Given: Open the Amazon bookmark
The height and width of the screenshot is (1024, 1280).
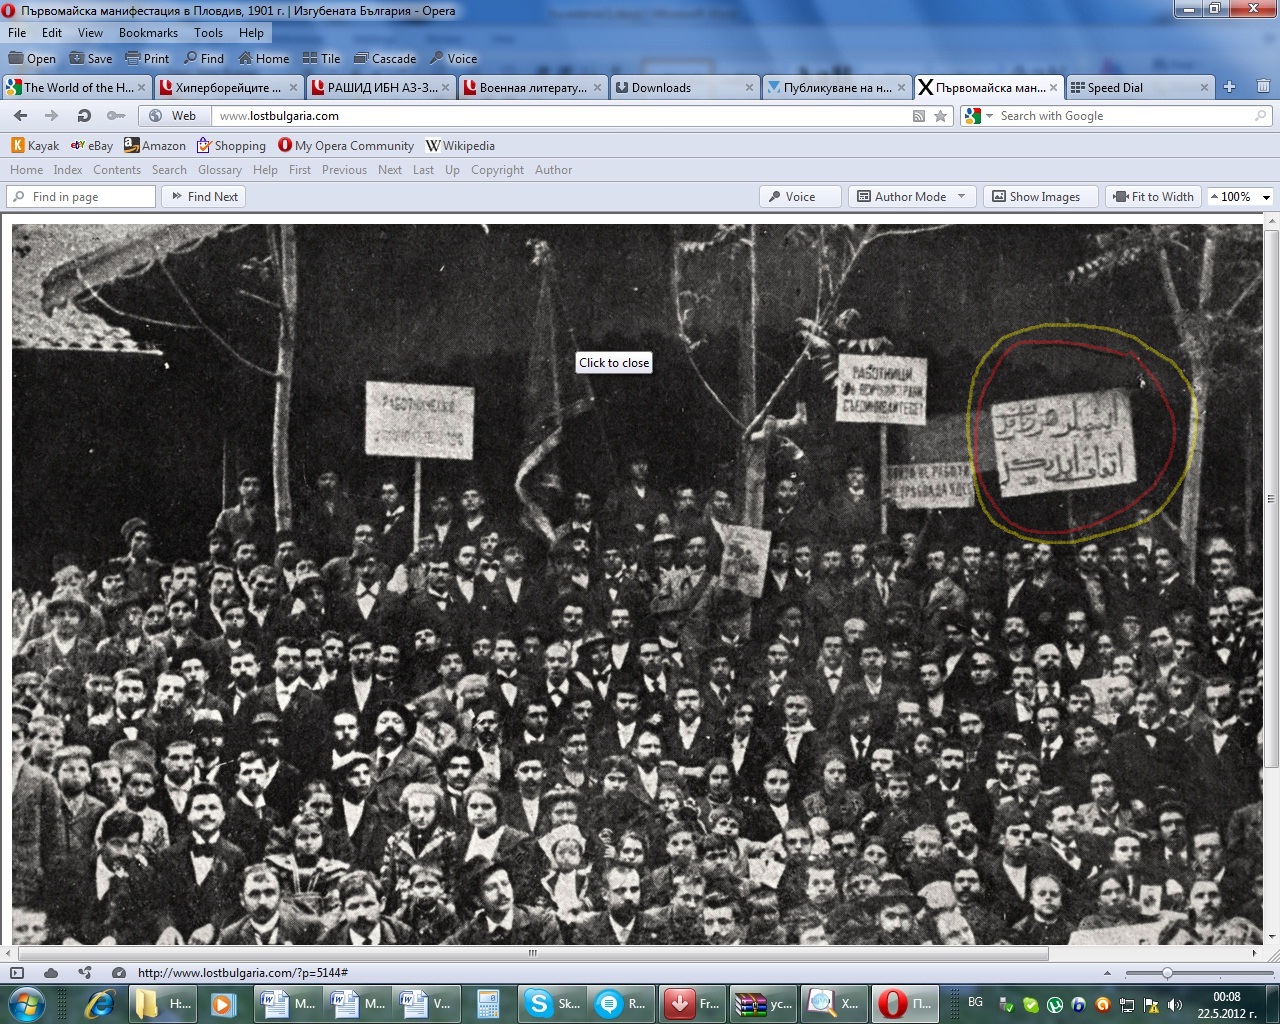Looking at the screenshot, I should pyautogui.click(x=155, y=146).
